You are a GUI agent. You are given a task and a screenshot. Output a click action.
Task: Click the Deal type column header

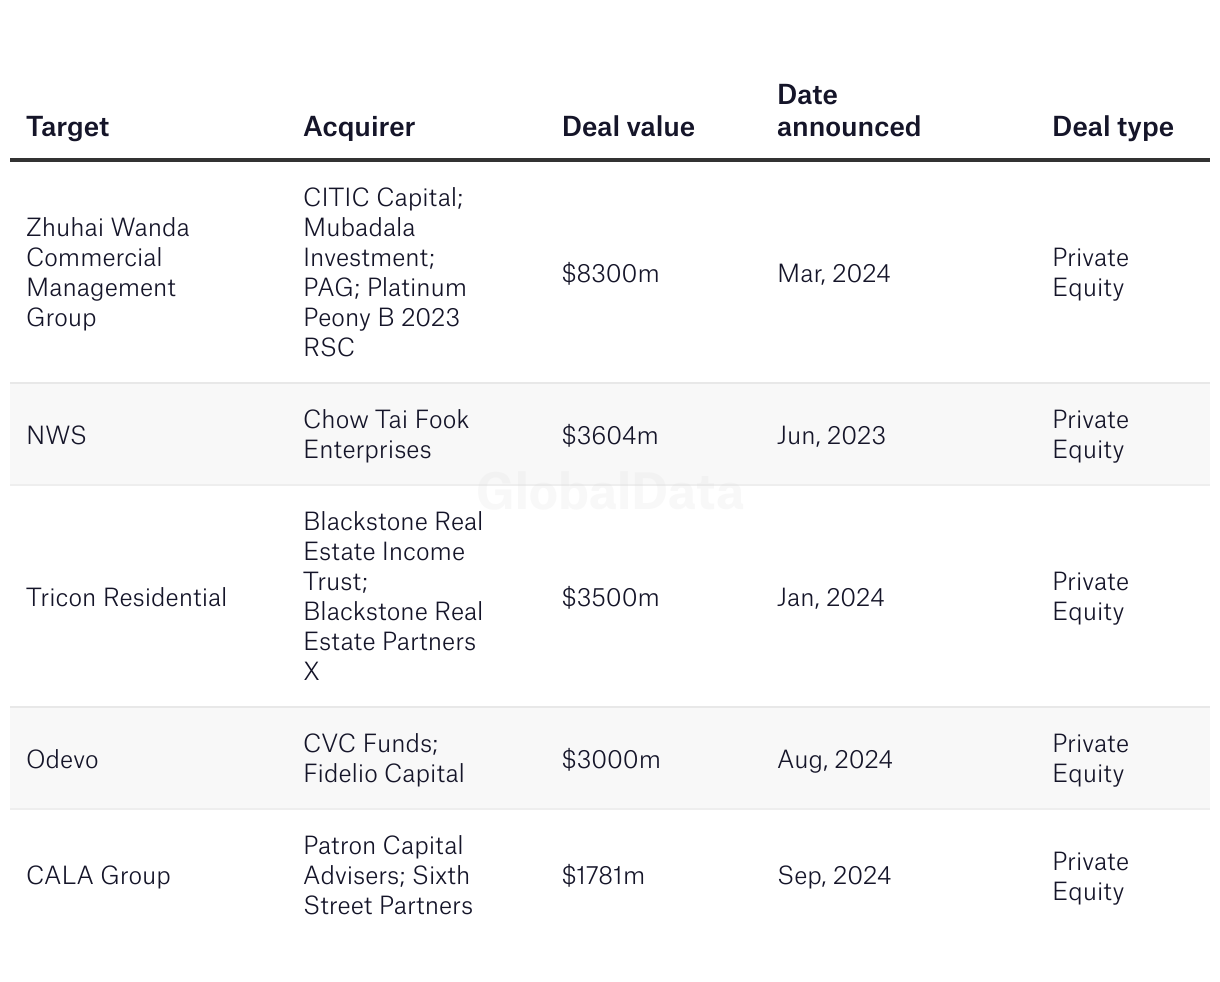point(1113,127)
